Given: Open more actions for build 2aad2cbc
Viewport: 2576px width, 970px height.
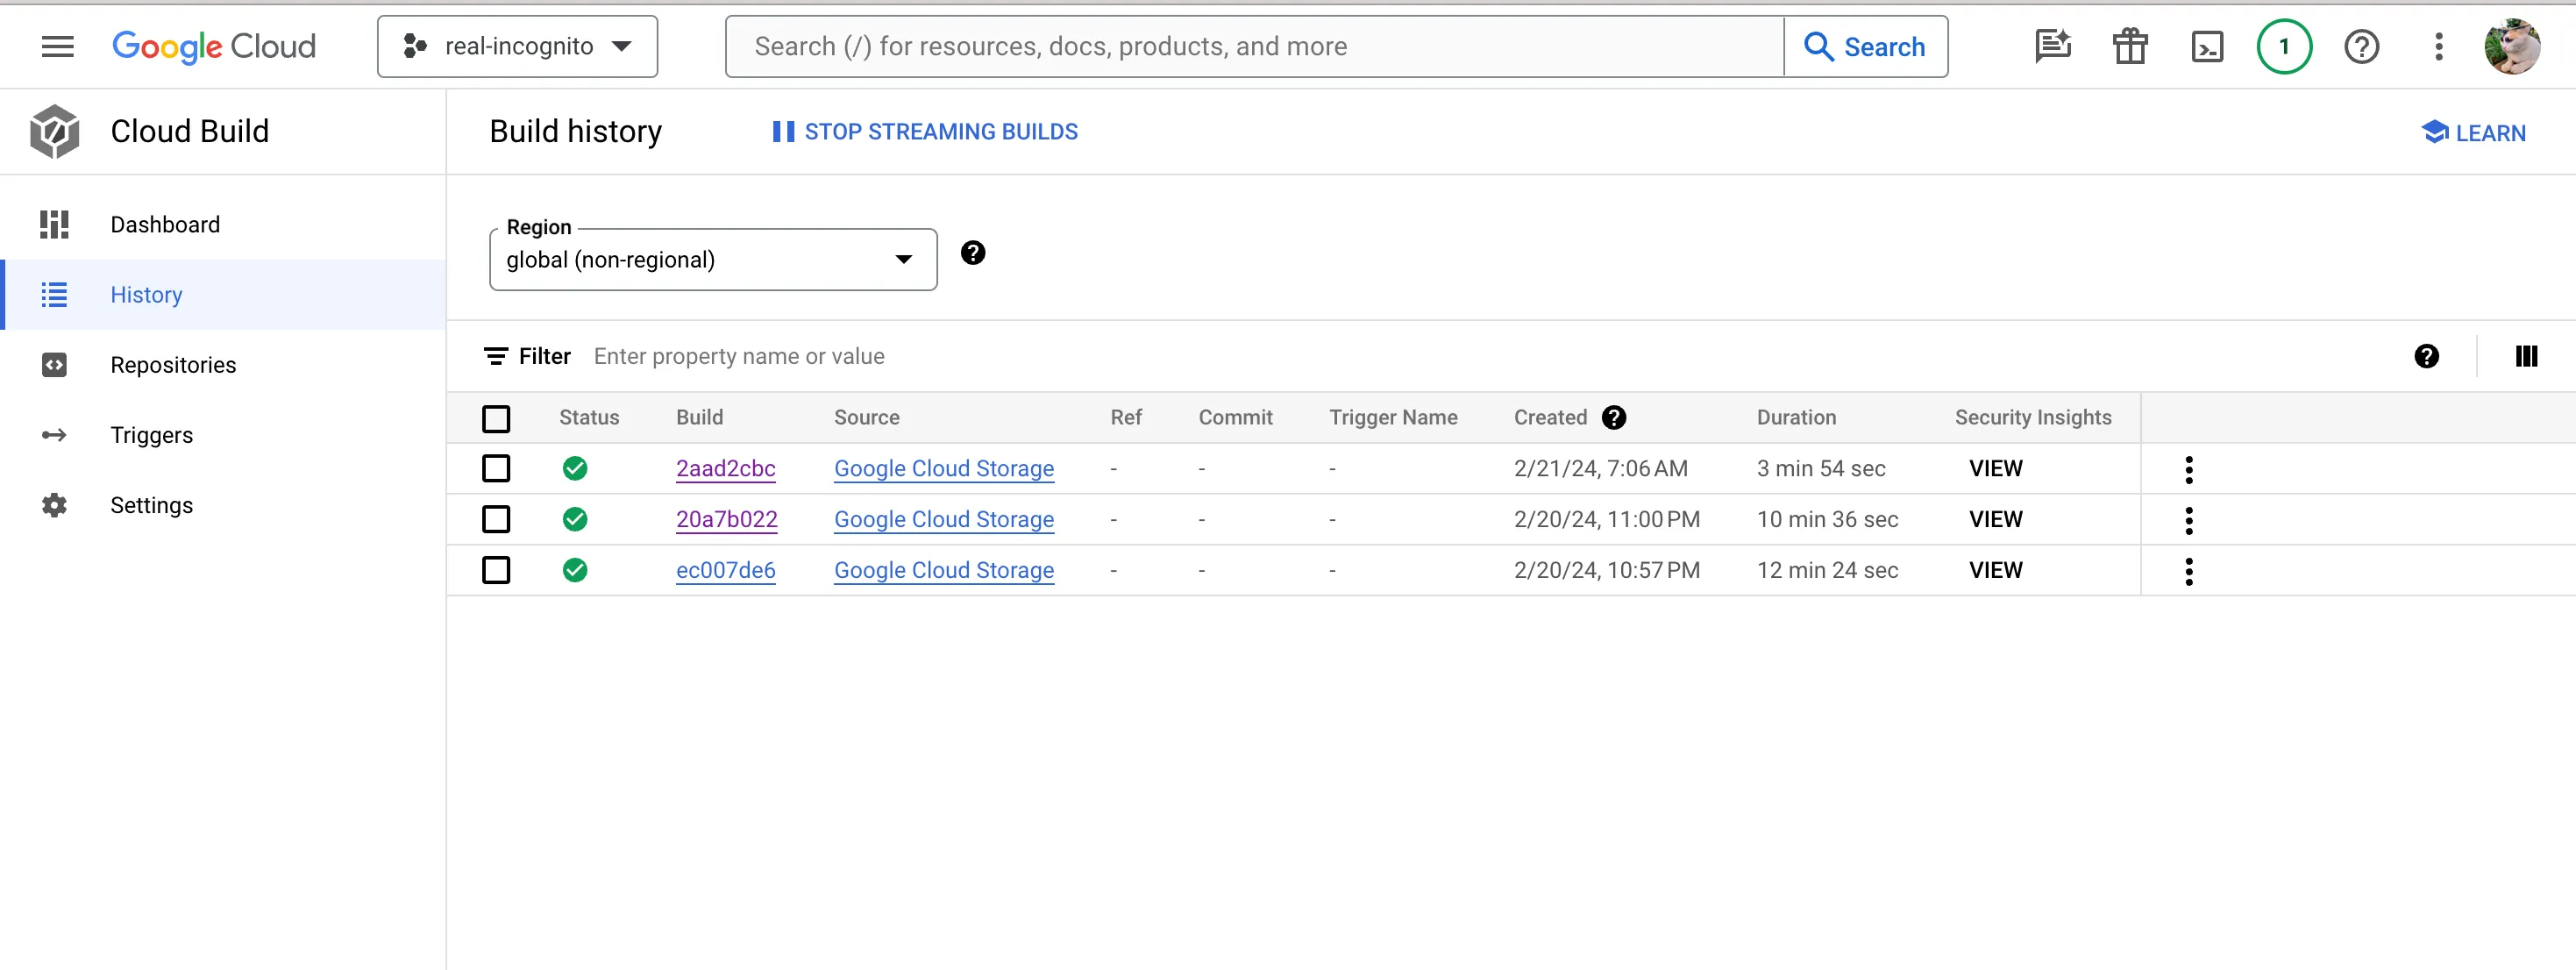Looking at the screenshot, I should 2188,469.
